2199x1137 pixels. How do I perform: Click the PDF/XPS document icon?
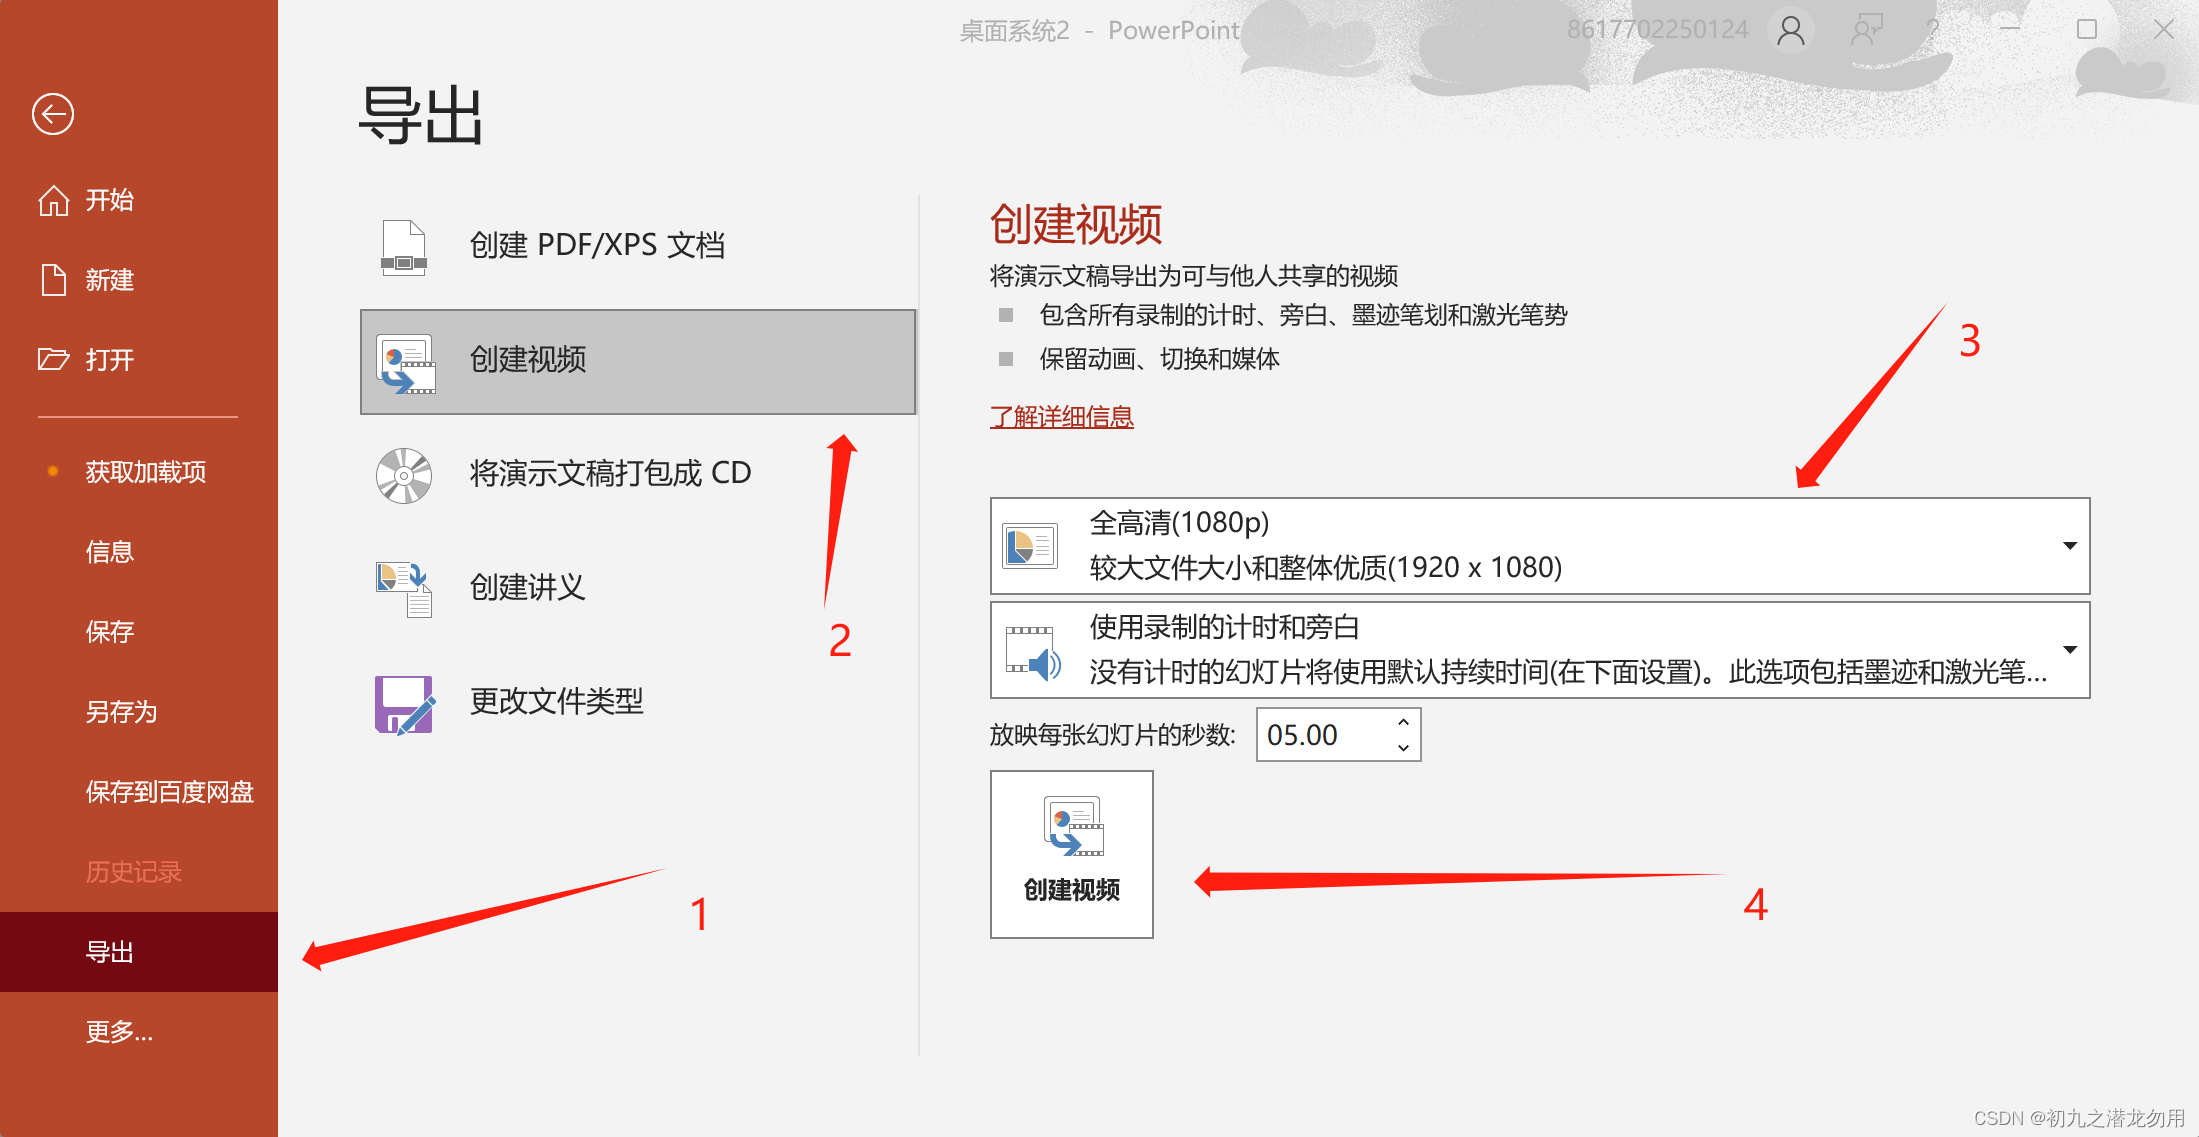coord(404,246)
